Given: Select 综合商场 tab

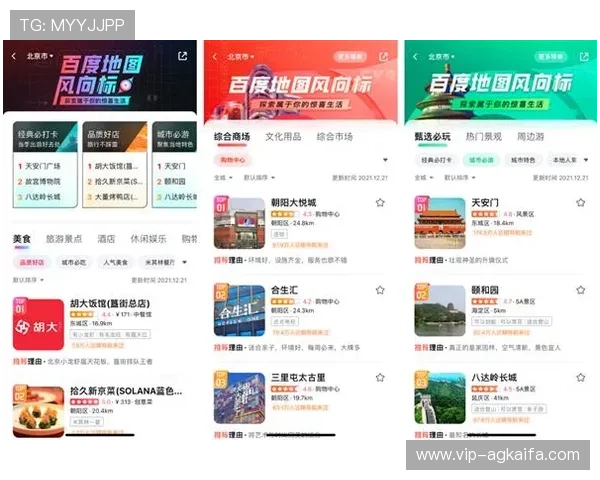Looking at the screenshot, I should click(232, 137).
